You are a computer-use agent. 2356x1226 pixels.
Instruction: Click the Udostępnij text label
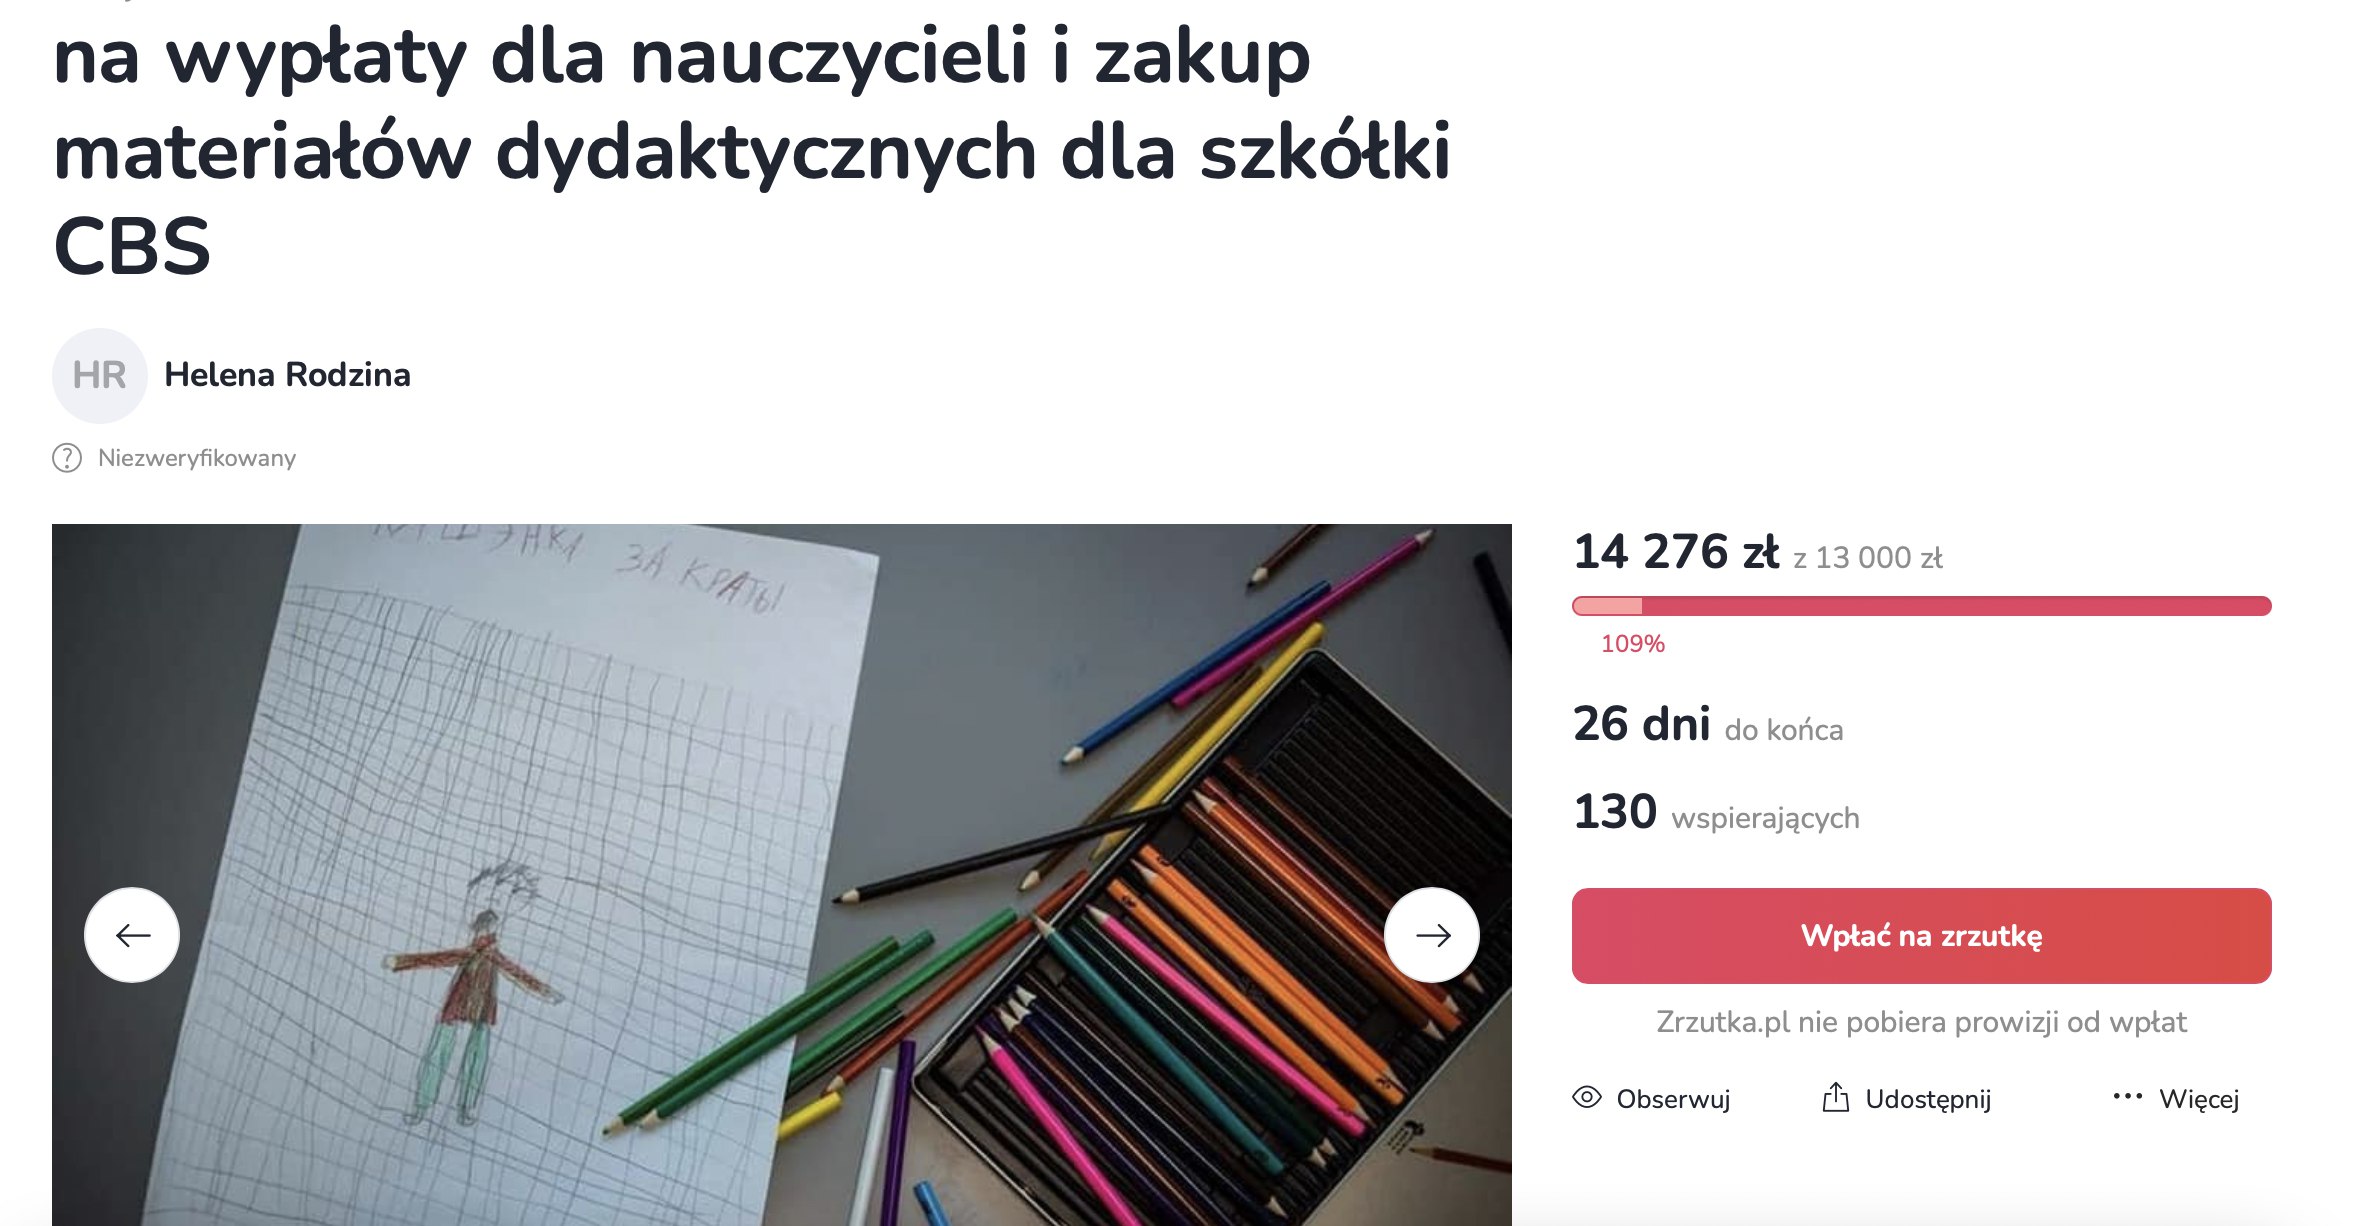[x=1928, y=1099]
